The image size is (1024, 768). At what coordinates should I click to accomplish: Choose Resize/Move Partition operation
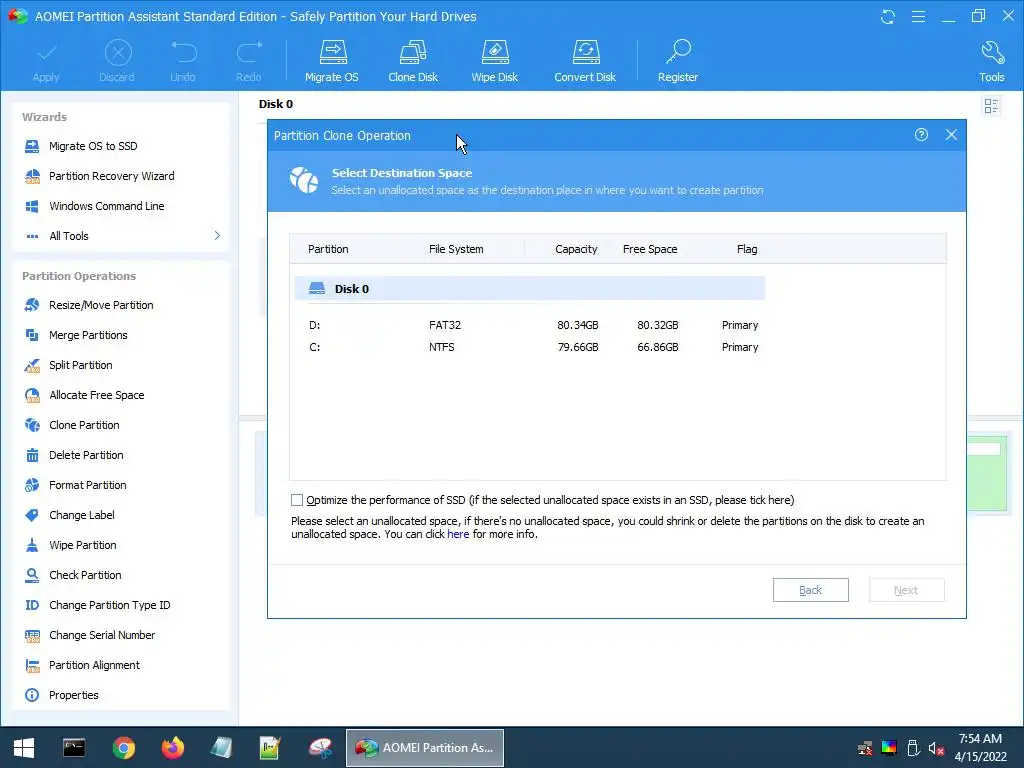click(x=101, y=305)
